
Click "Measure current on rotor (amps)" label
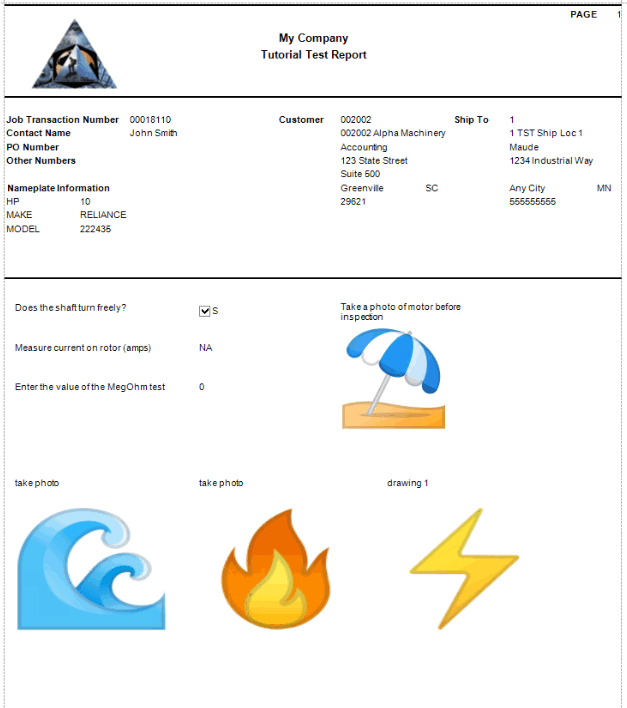point(83,348)
